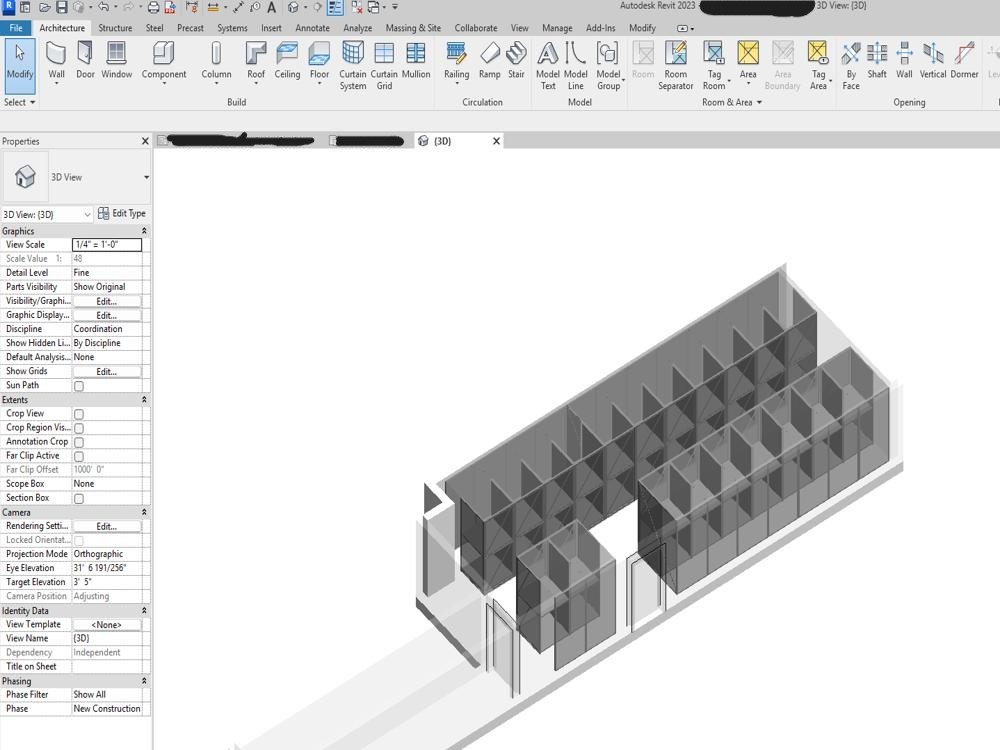The width and height of the screenshot is (1000, 750).
Task: Select the Column tool
Action: 216,62
